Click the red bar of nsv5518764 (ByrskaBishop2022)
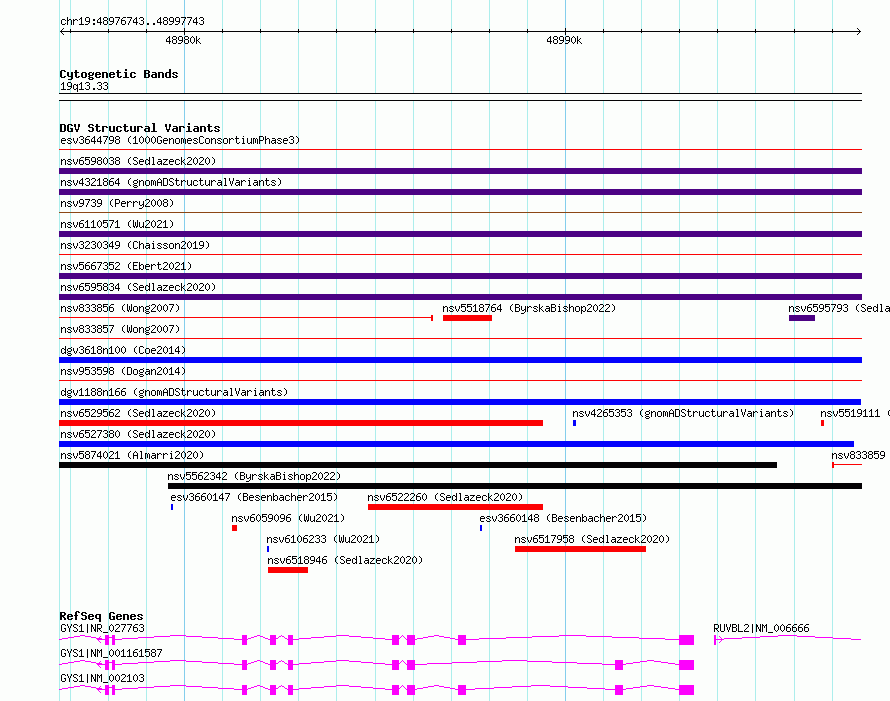890x701 pixels. coord(467,318)
